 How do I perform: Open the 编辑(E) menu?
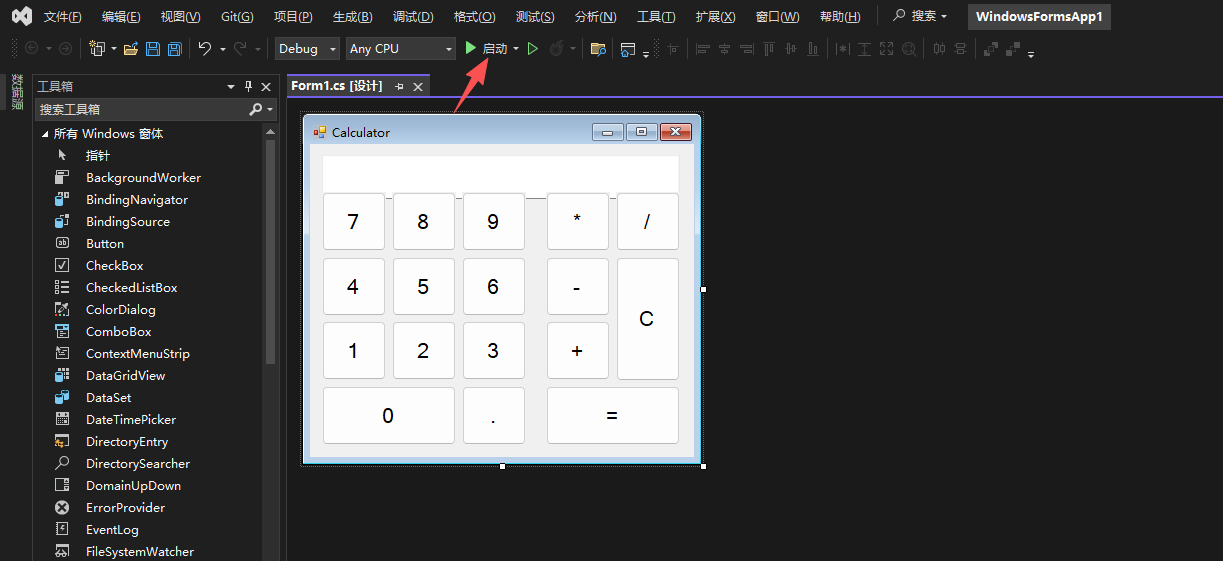point(121,17)
